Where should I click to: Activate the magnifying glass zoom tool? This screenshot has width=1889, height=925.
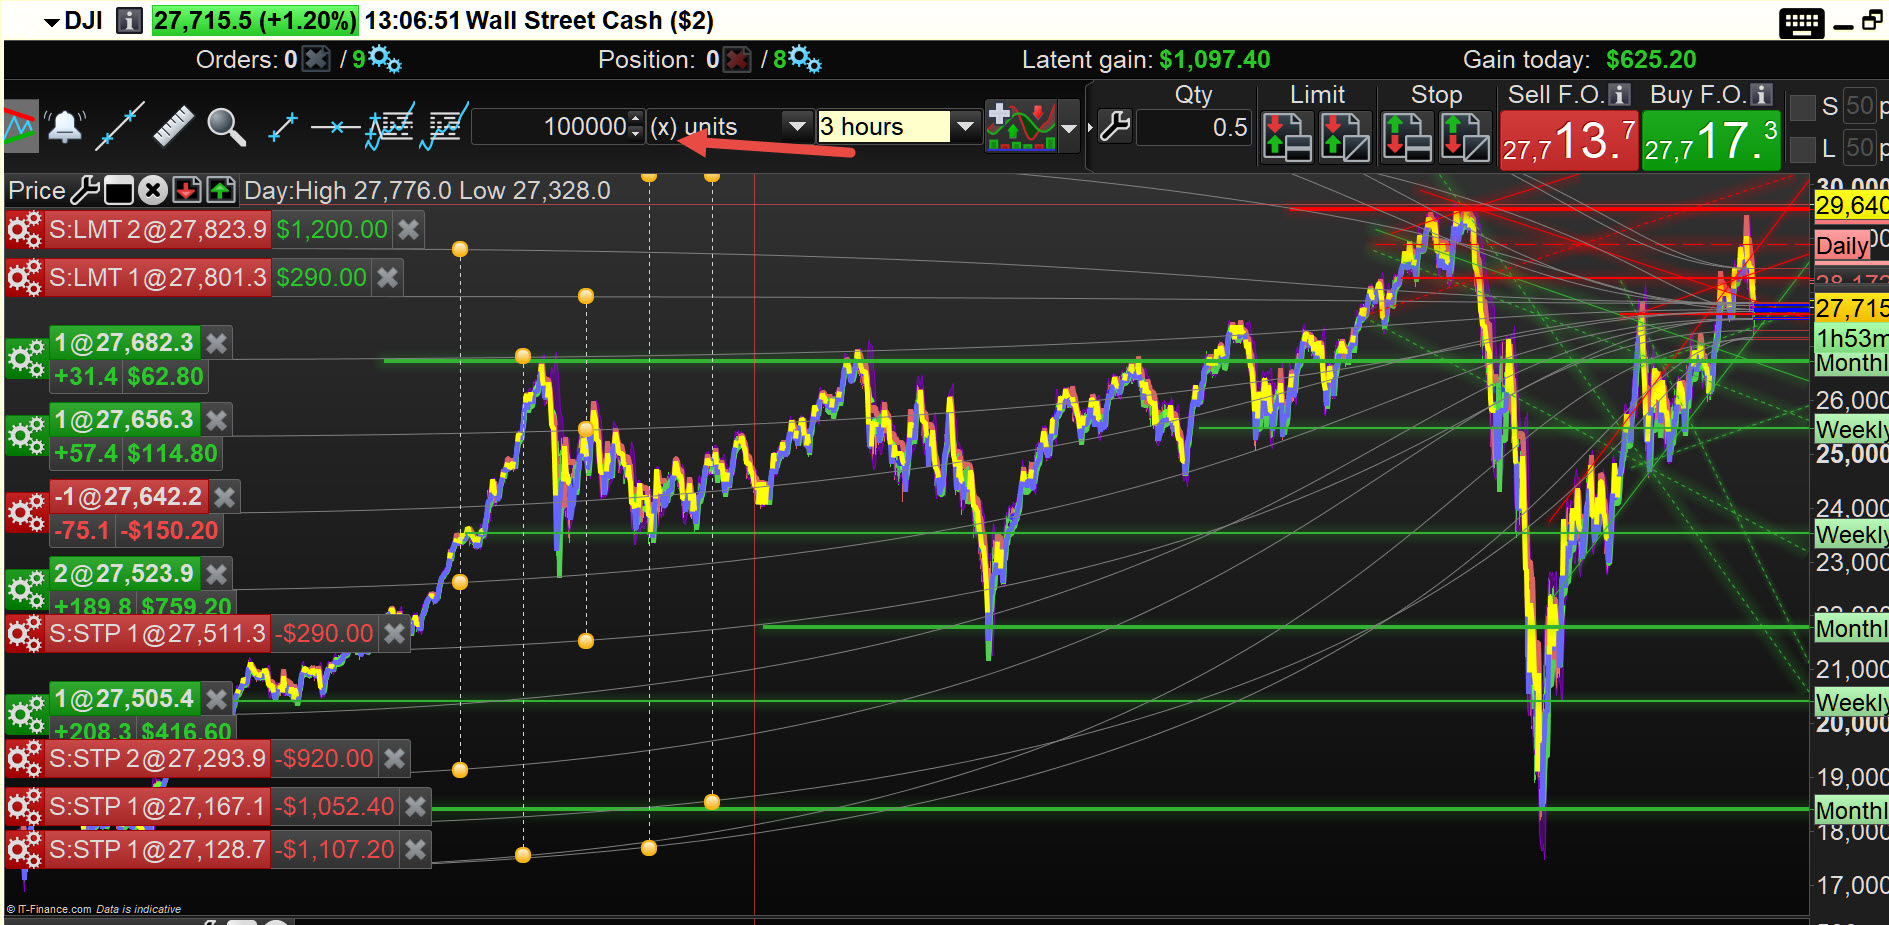point(226,127)
